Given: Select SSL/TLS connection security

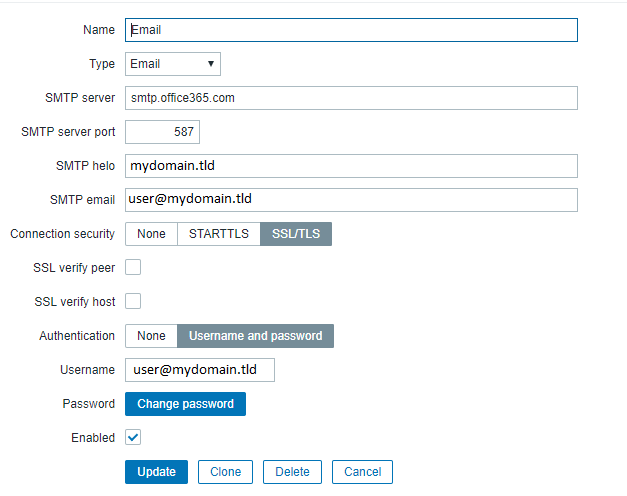Looking at the screenshot, I should coord(296,234).
